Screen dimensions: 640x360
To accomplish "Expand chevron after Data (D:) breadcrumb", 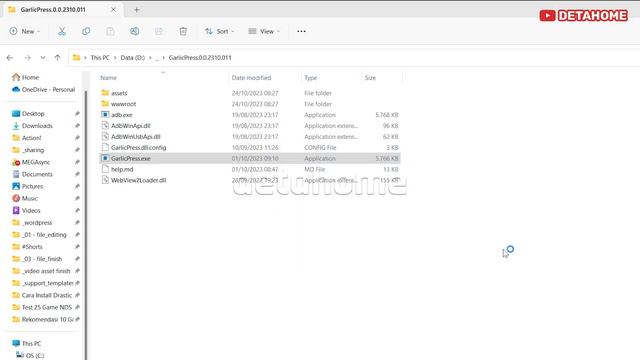I will 150,58.
